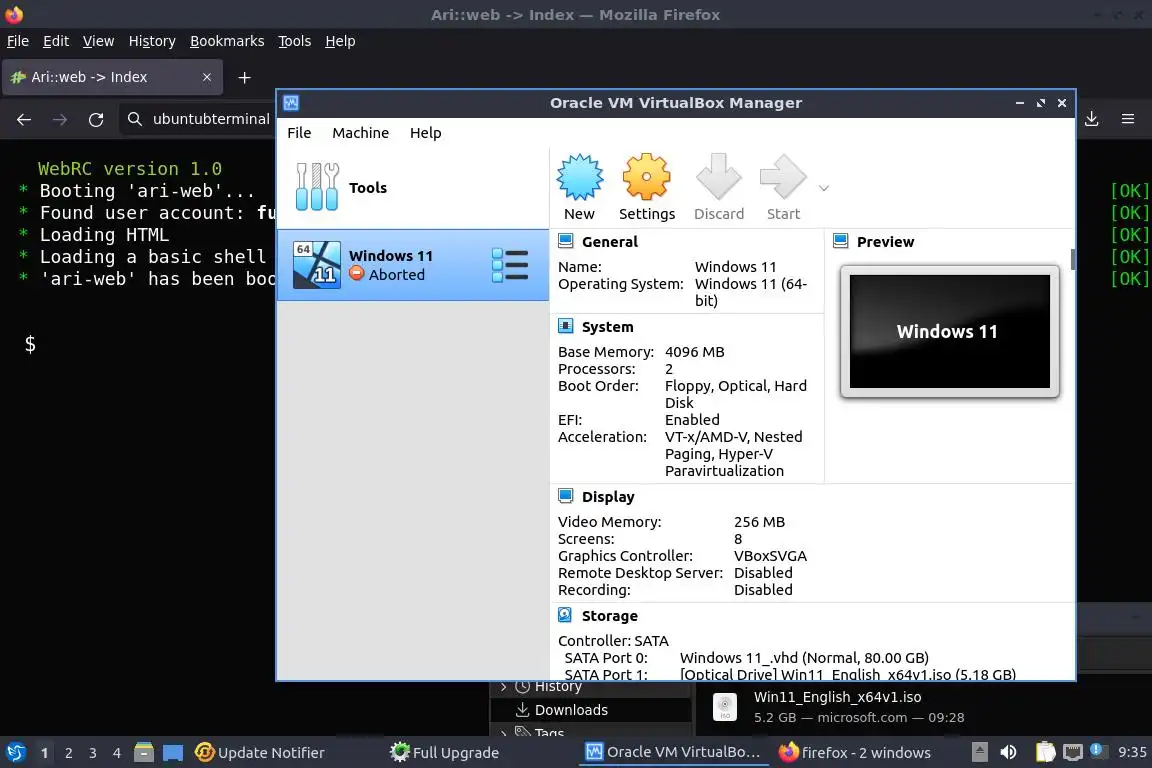Click the iso file icon in downloads
The height and width of the screenshot is (768, 1152).
[724, 707]
